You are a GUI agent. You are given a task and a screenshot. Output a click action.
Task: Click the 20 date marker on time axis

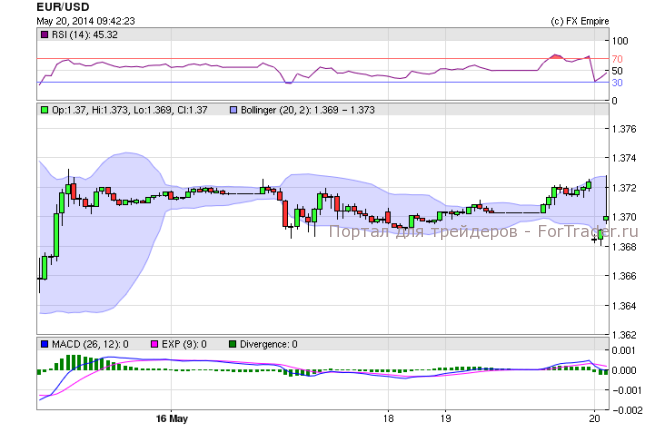[x=595, y=416]
